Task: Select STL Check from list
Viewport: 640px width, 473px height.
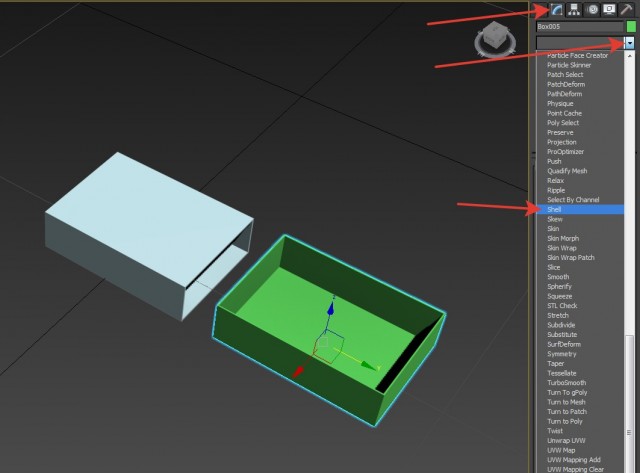Action: (562, 306)
